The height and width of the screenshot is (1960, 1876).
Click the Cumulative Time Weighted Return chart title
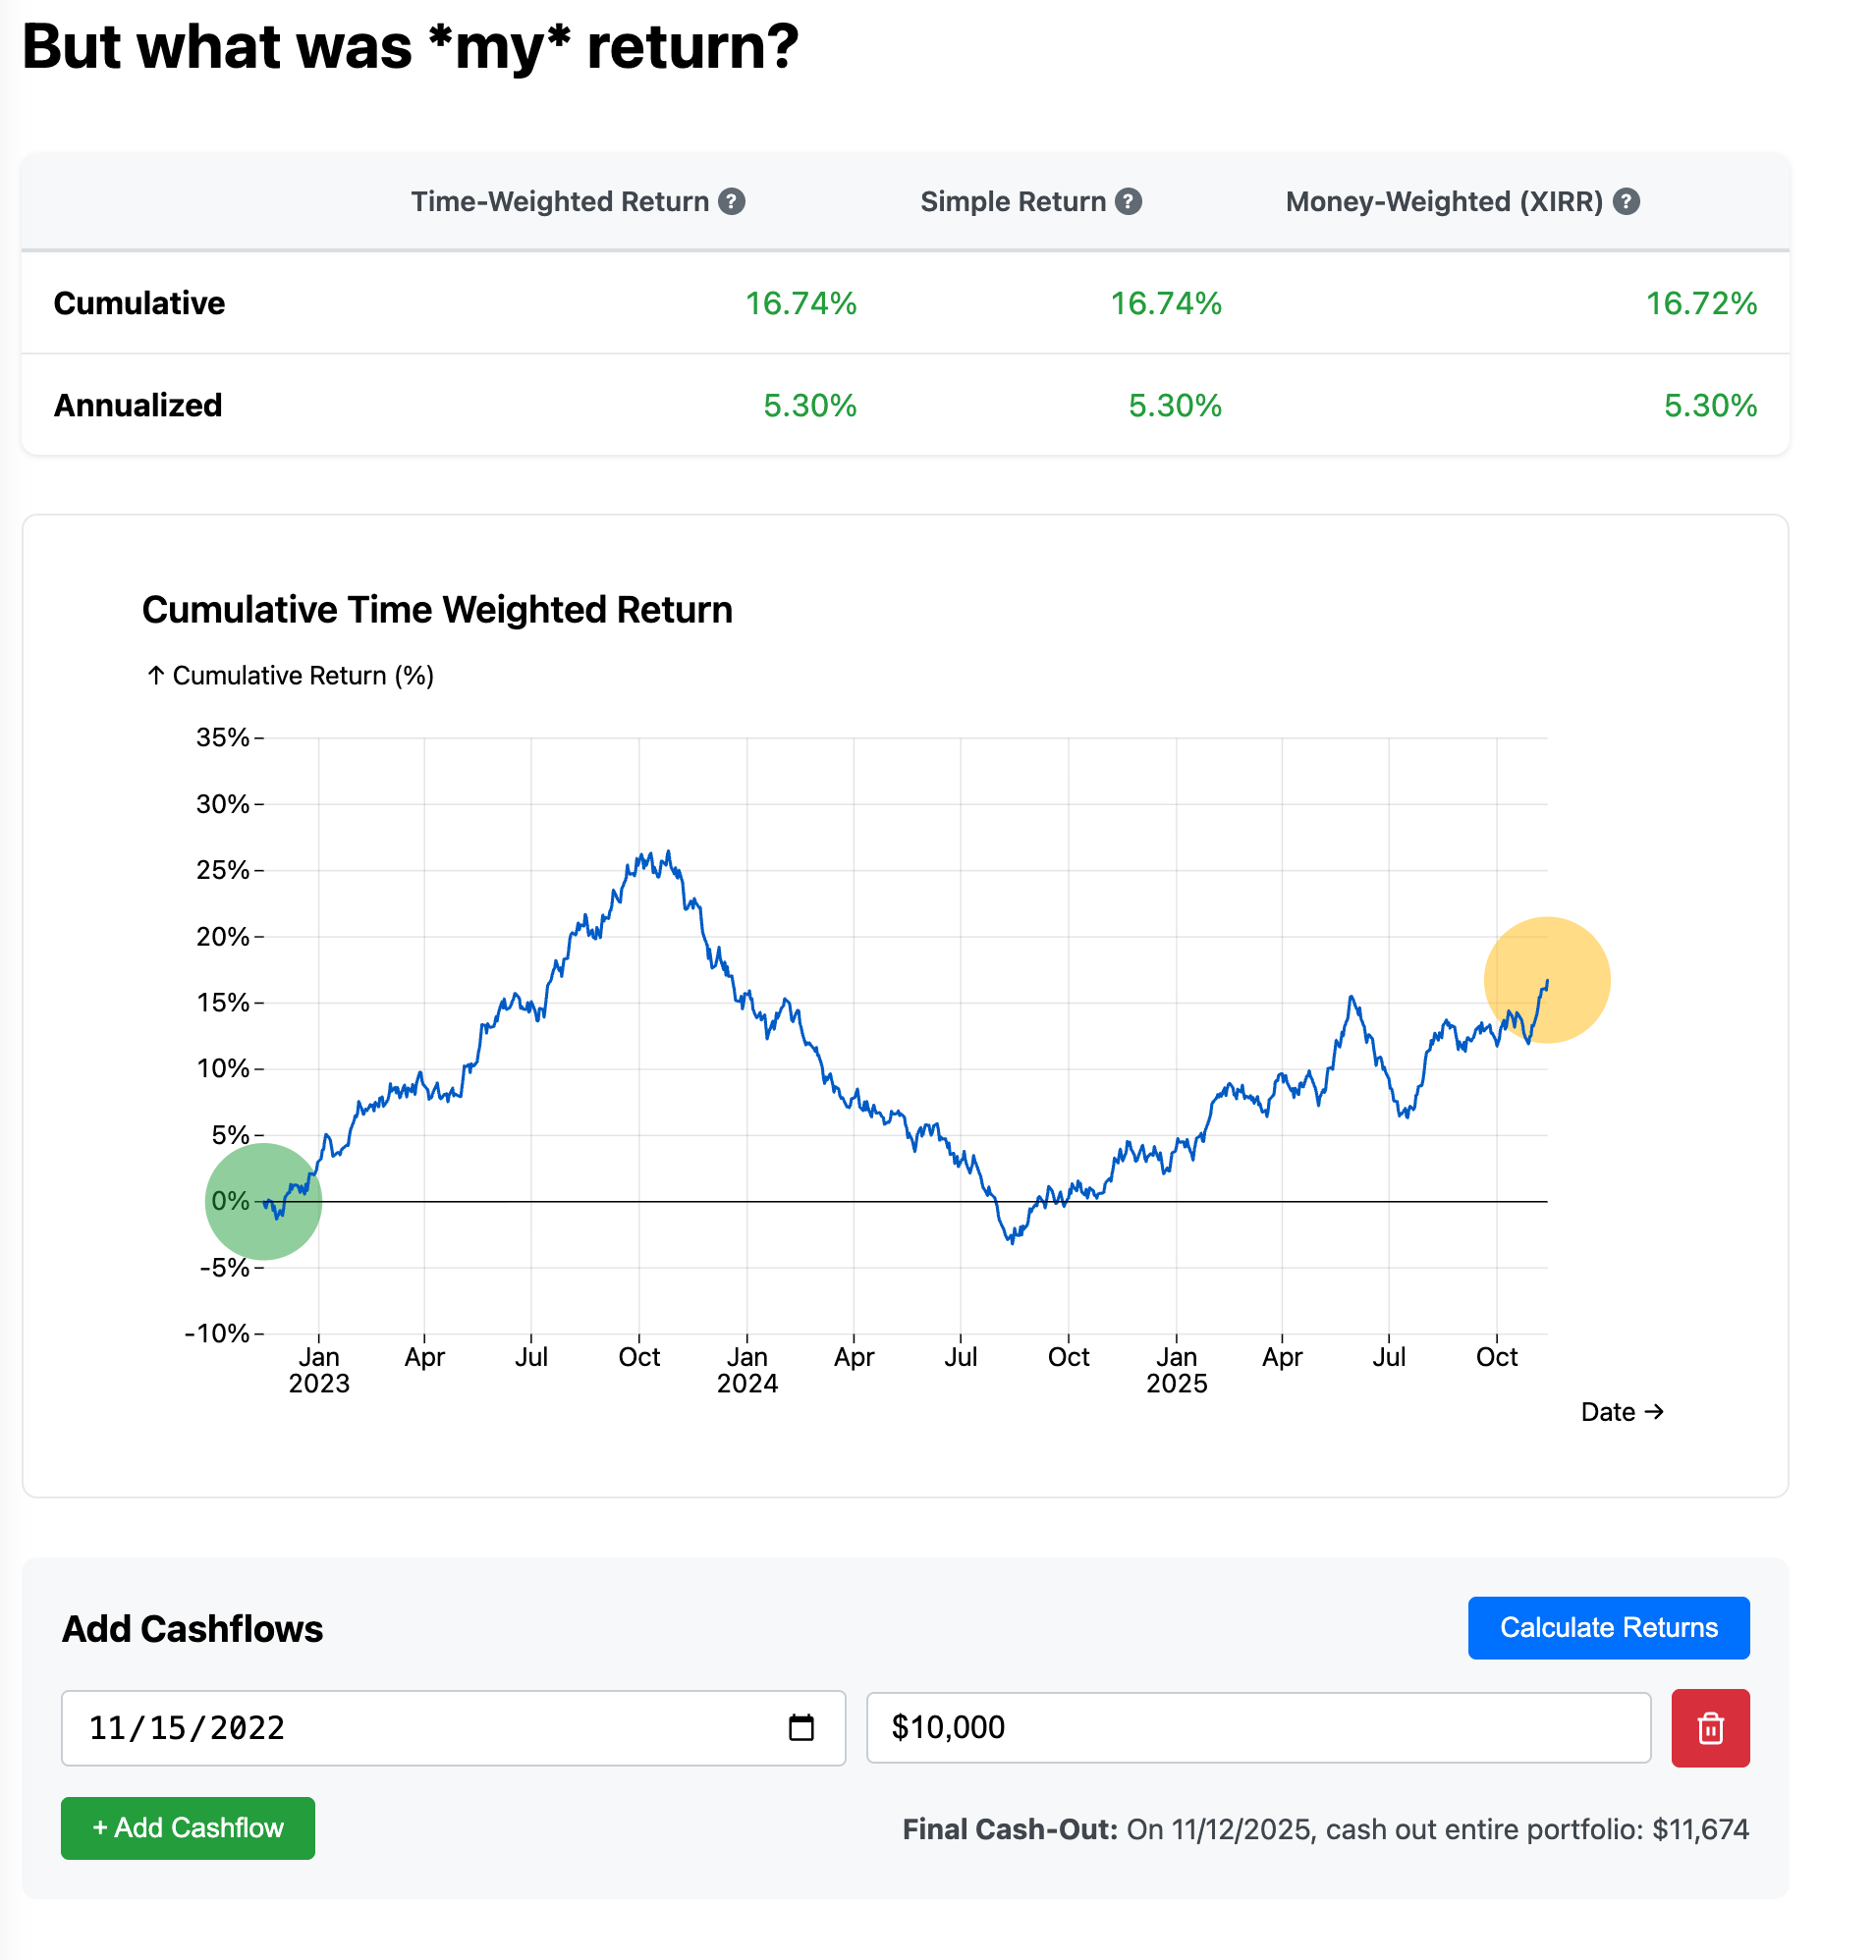437,609
